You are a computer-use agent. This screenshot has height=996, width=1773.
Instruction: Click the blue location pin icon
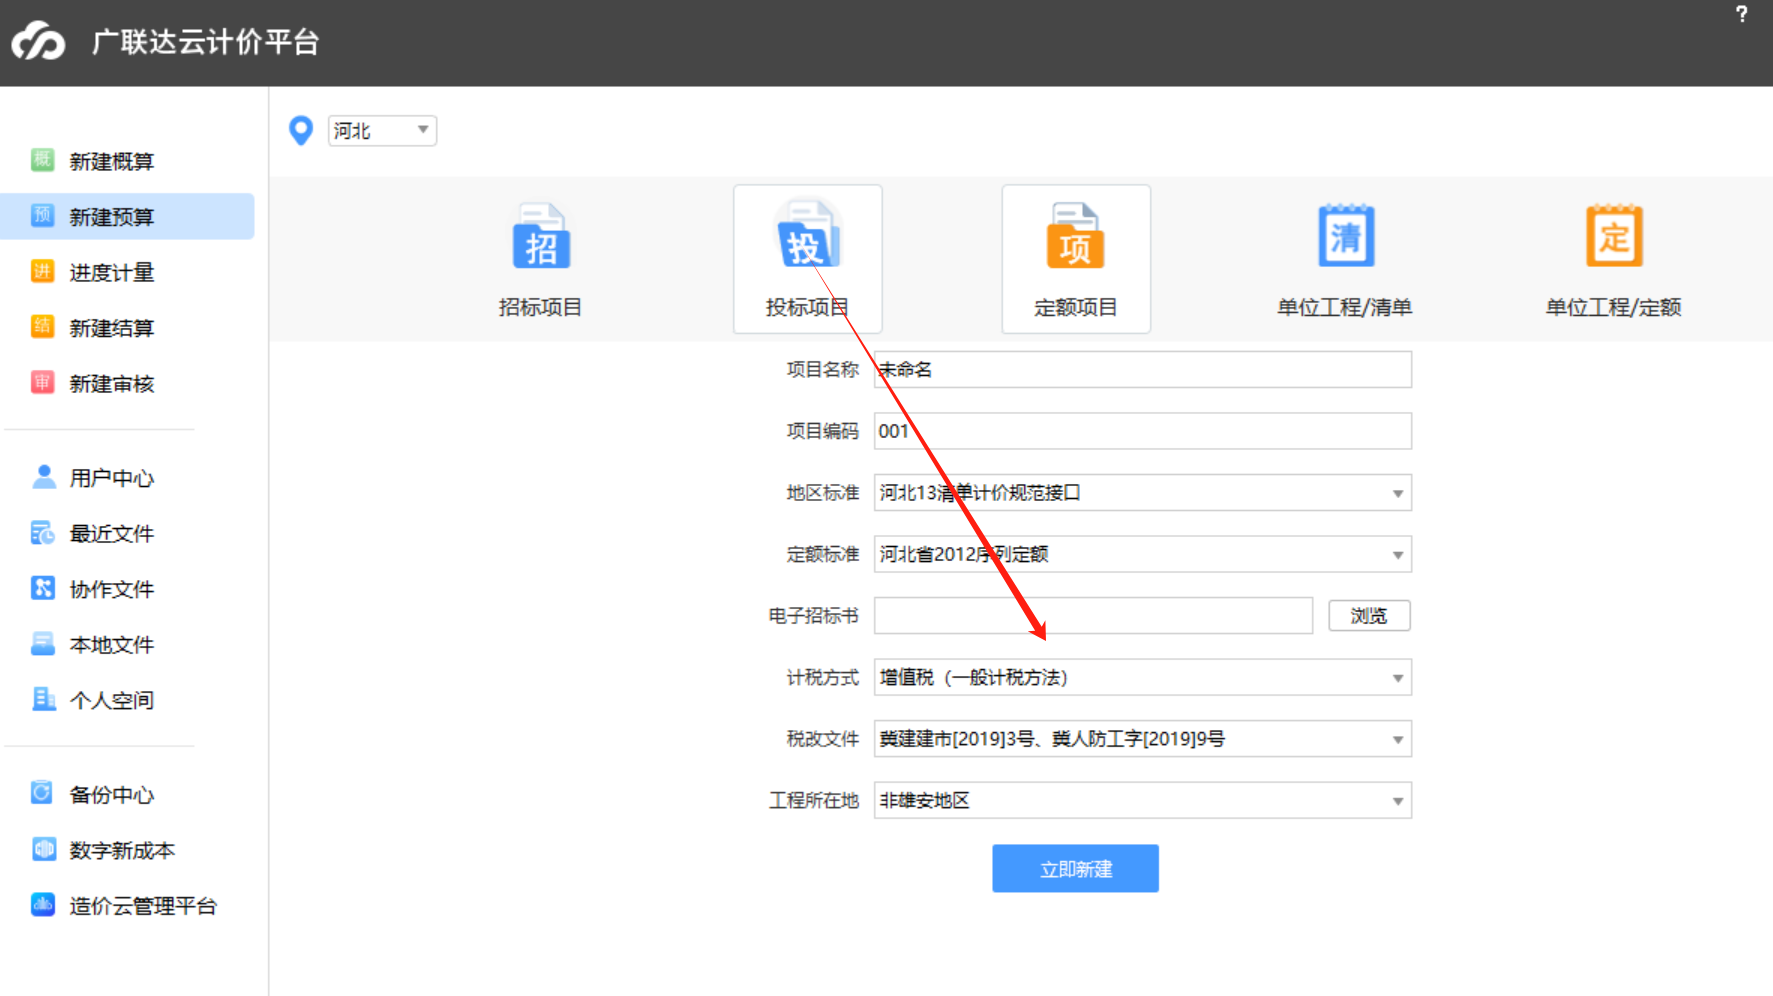pyautogui.click(x=300, y=130)
